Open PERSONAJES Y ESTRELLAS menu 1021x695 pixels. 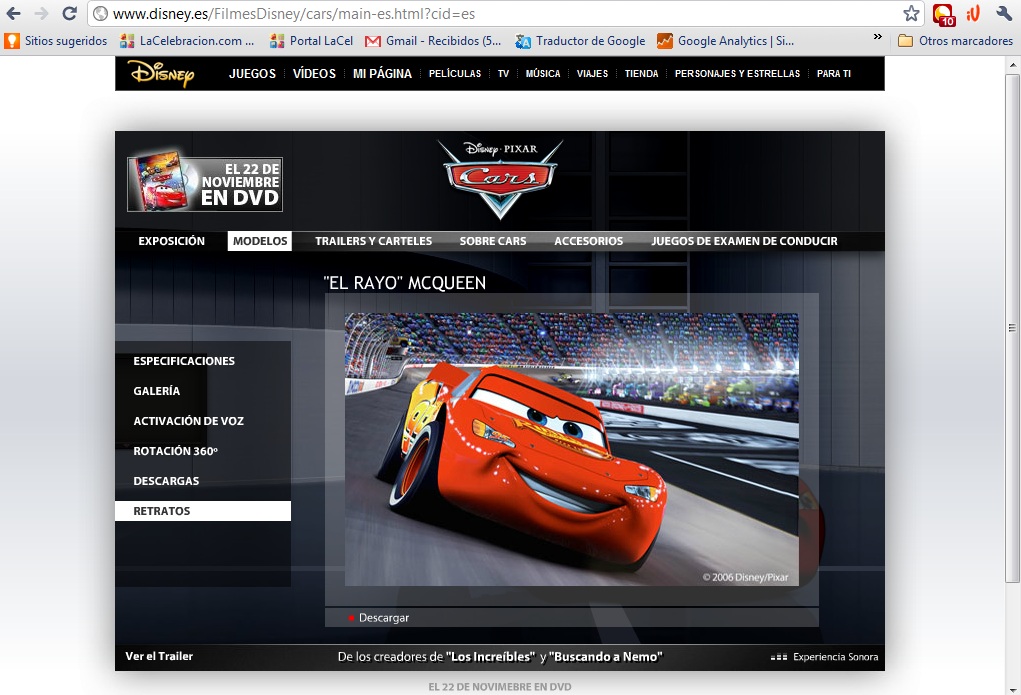point(737,74)
